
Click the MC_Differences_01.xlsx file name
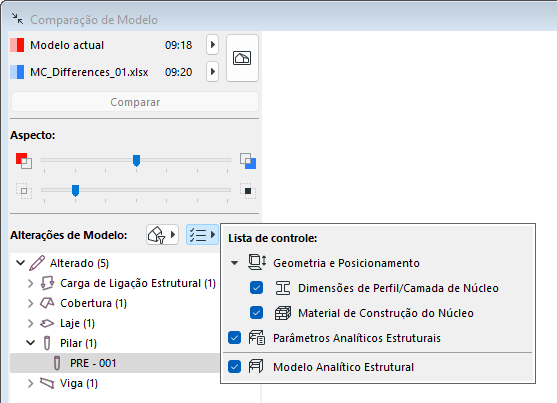point(89,72)
